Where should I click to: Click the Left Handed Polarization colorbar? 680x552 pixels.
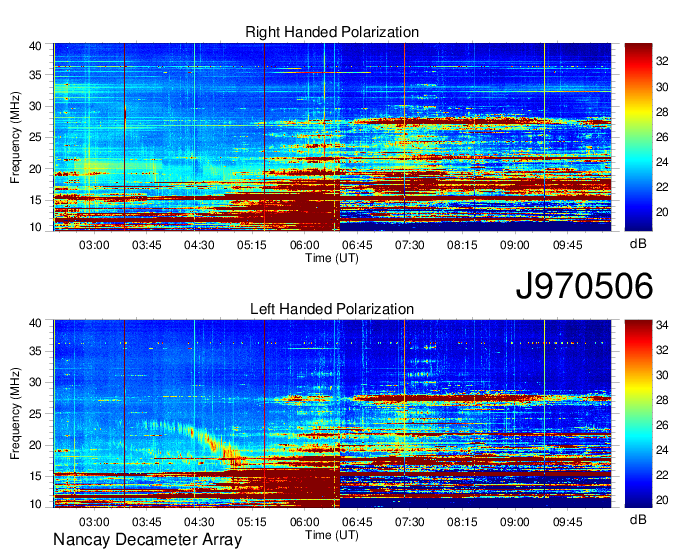638,414
